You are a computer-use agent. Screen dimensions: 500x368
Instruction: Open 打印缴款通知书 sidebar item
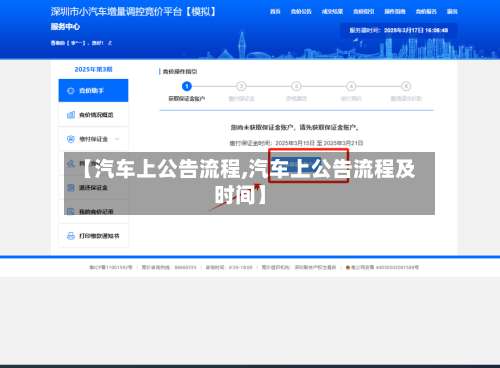pos(93,236)
